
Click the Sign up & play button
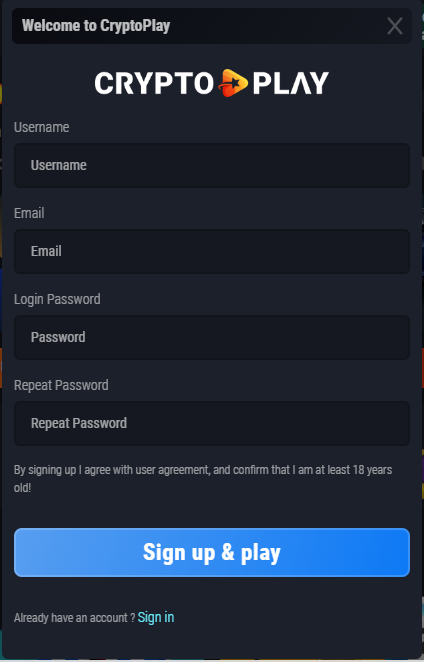(212, 552)
